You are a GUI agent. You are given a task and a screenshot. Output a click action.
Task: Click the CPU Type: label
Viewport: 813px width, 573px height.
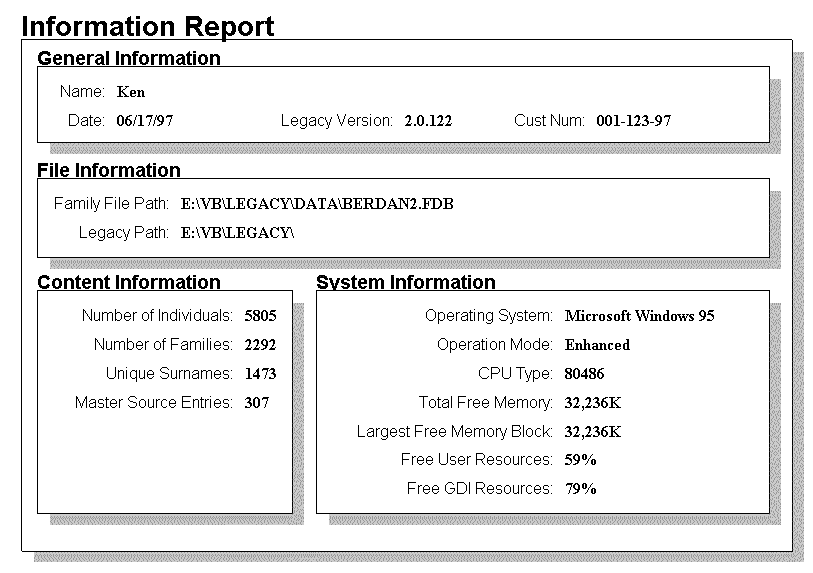(x=515, y=373)
